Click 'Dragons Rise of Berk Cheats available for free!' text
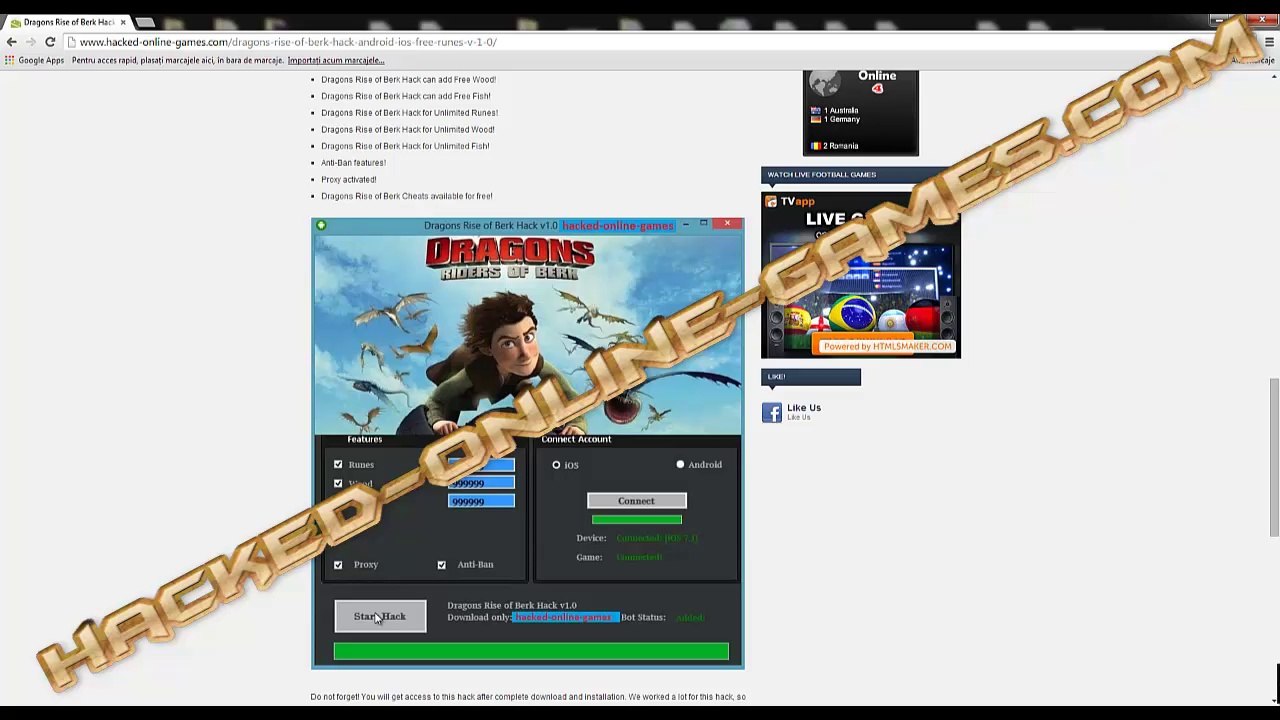The width and height of the screenshot is (1280, 720). [407, 196]
